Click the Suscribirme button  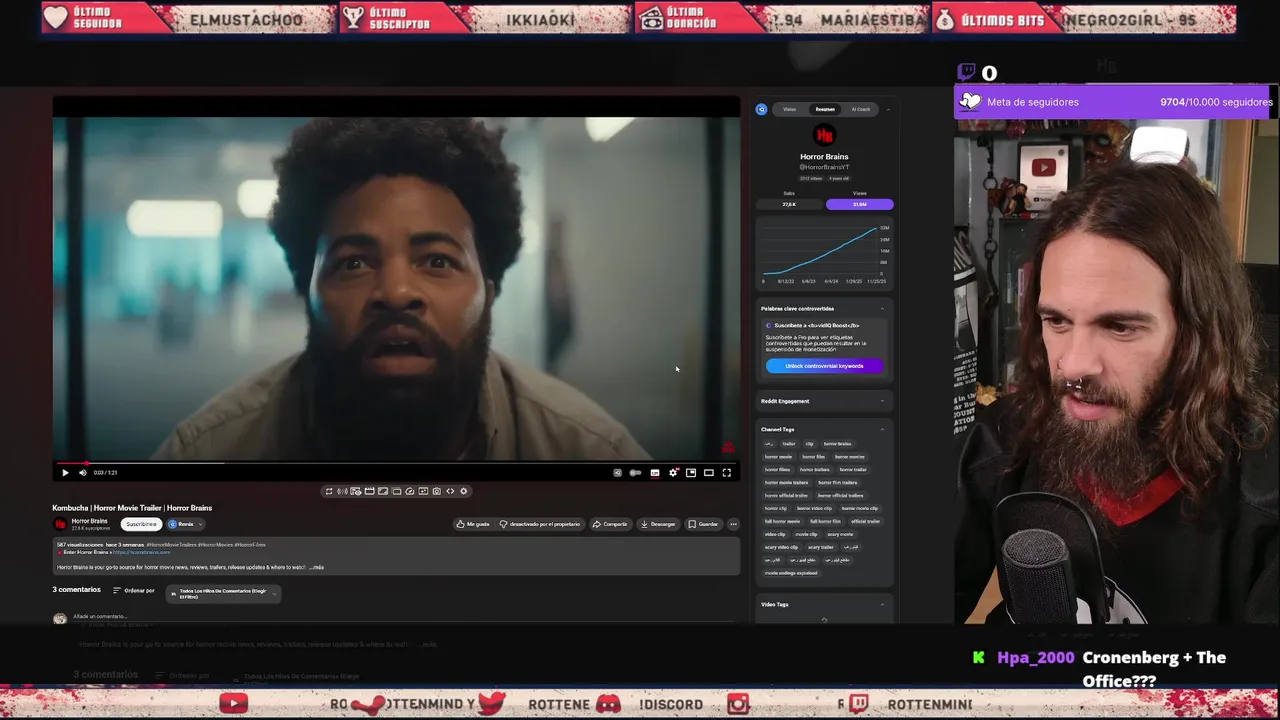(141, 524)
